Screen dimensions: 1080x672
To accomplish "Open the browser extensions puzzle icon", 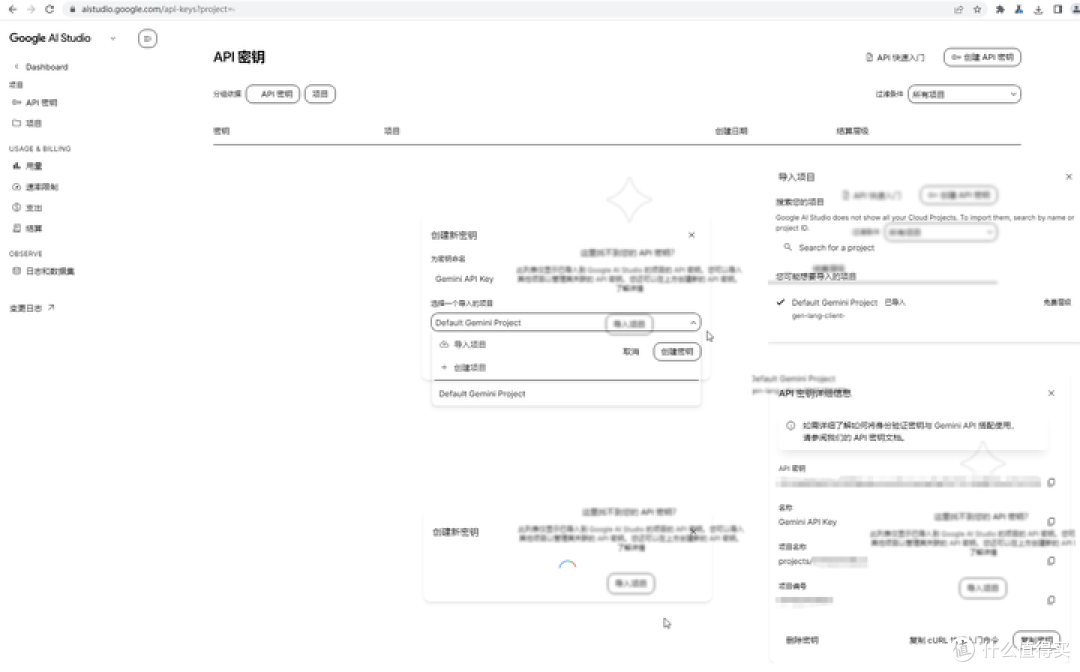I will [999, 9].
